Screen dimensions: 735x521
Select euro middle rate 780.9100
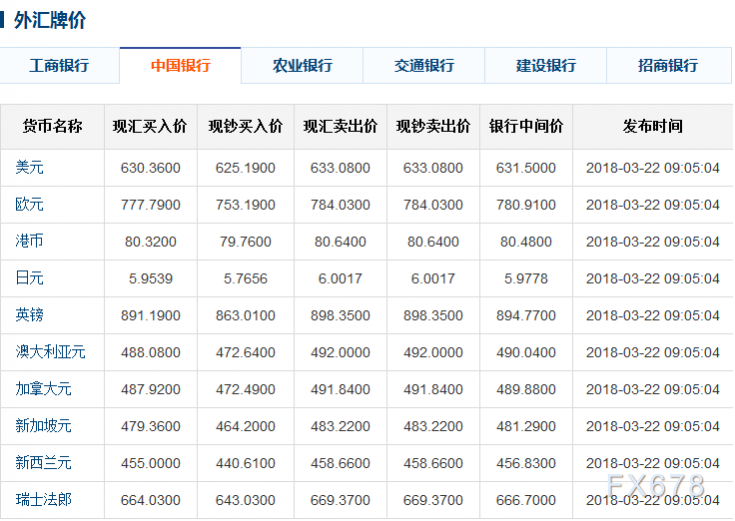click(x=526, y=205)
